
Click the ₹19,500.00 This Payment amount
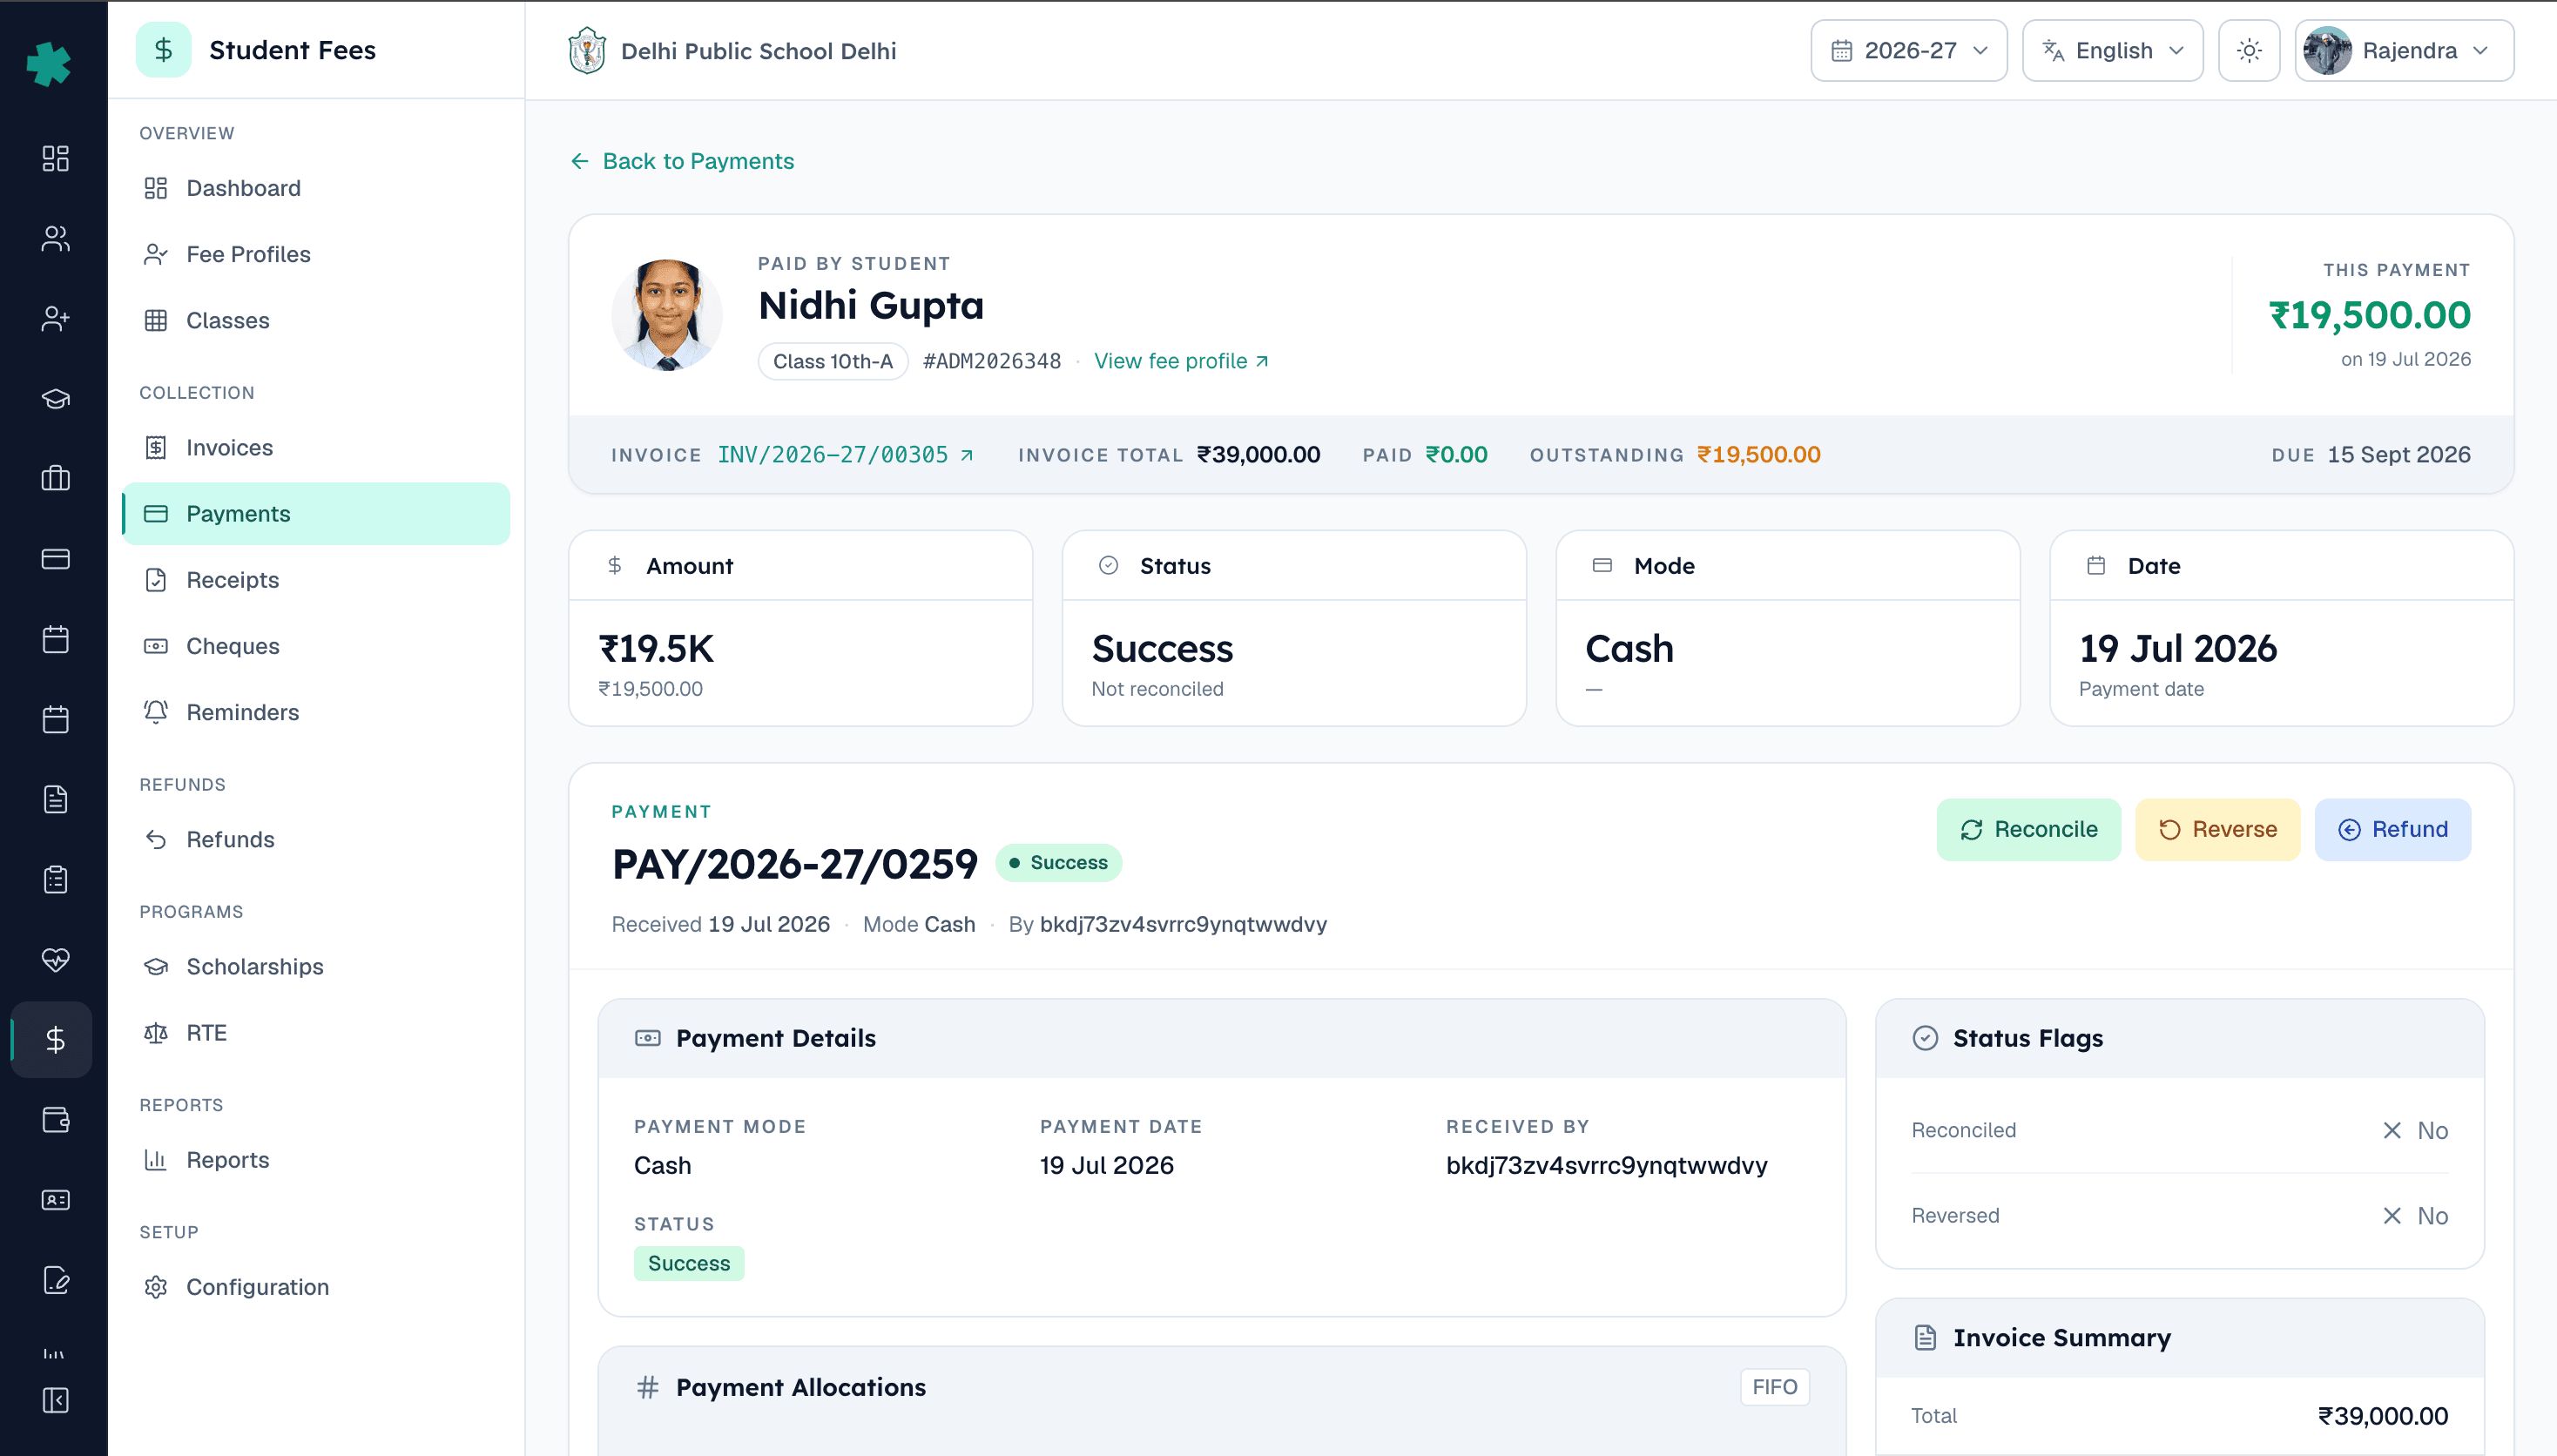tap(2369, 315)
